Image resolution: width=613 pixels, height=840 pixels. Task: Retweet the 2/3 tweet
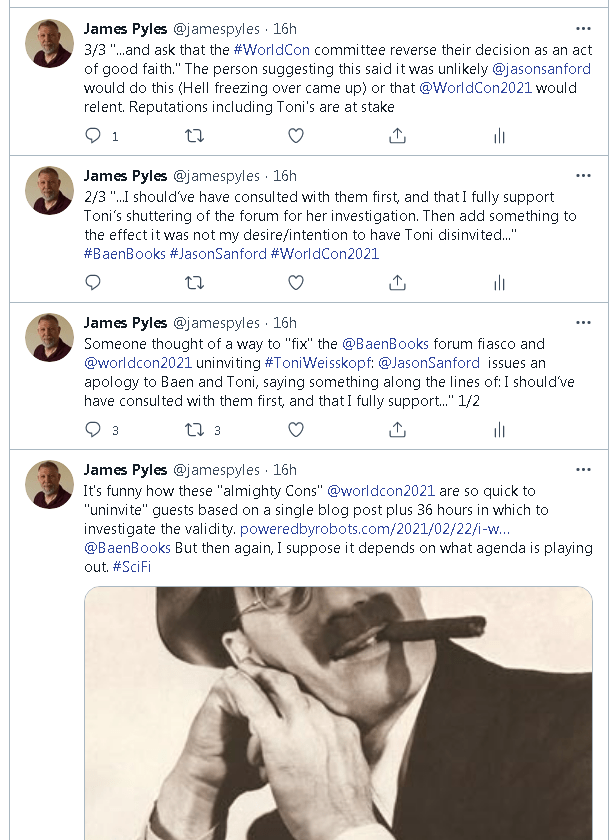(x=195, y=283)
